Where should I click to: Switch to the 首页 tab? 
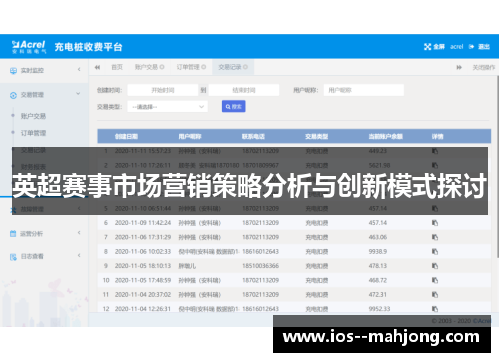coord(117,67)
